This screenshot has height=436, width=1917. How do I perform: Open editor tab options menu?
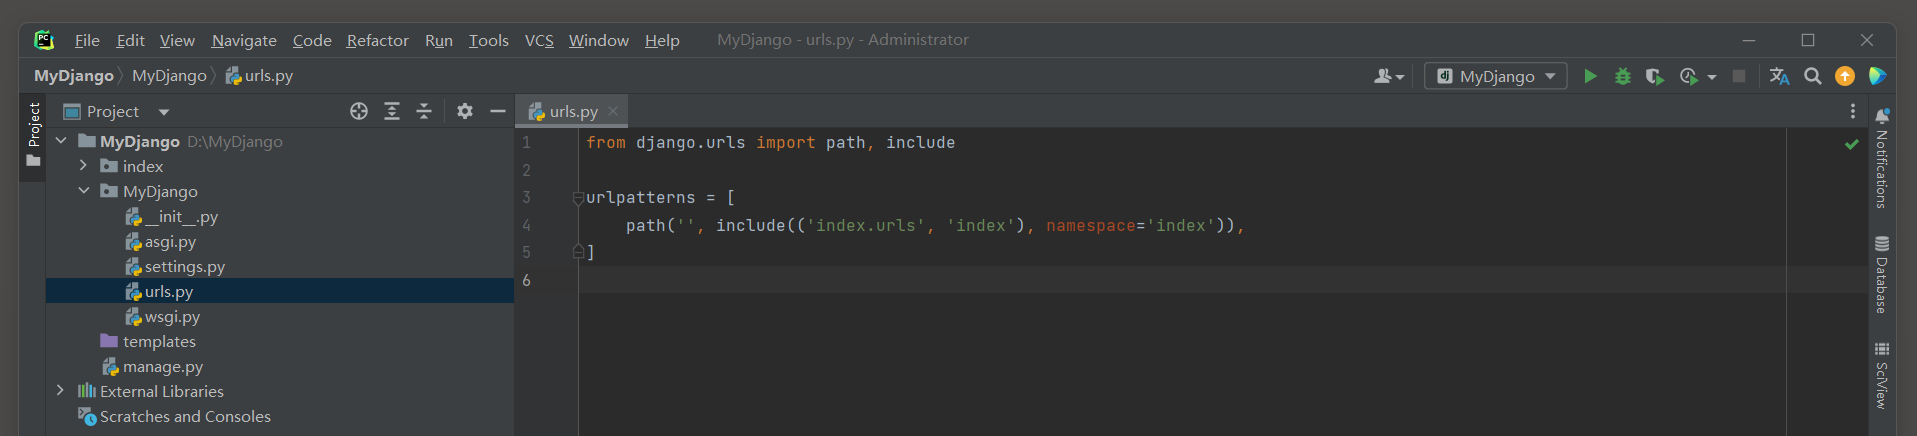[x=1852, y=111]
